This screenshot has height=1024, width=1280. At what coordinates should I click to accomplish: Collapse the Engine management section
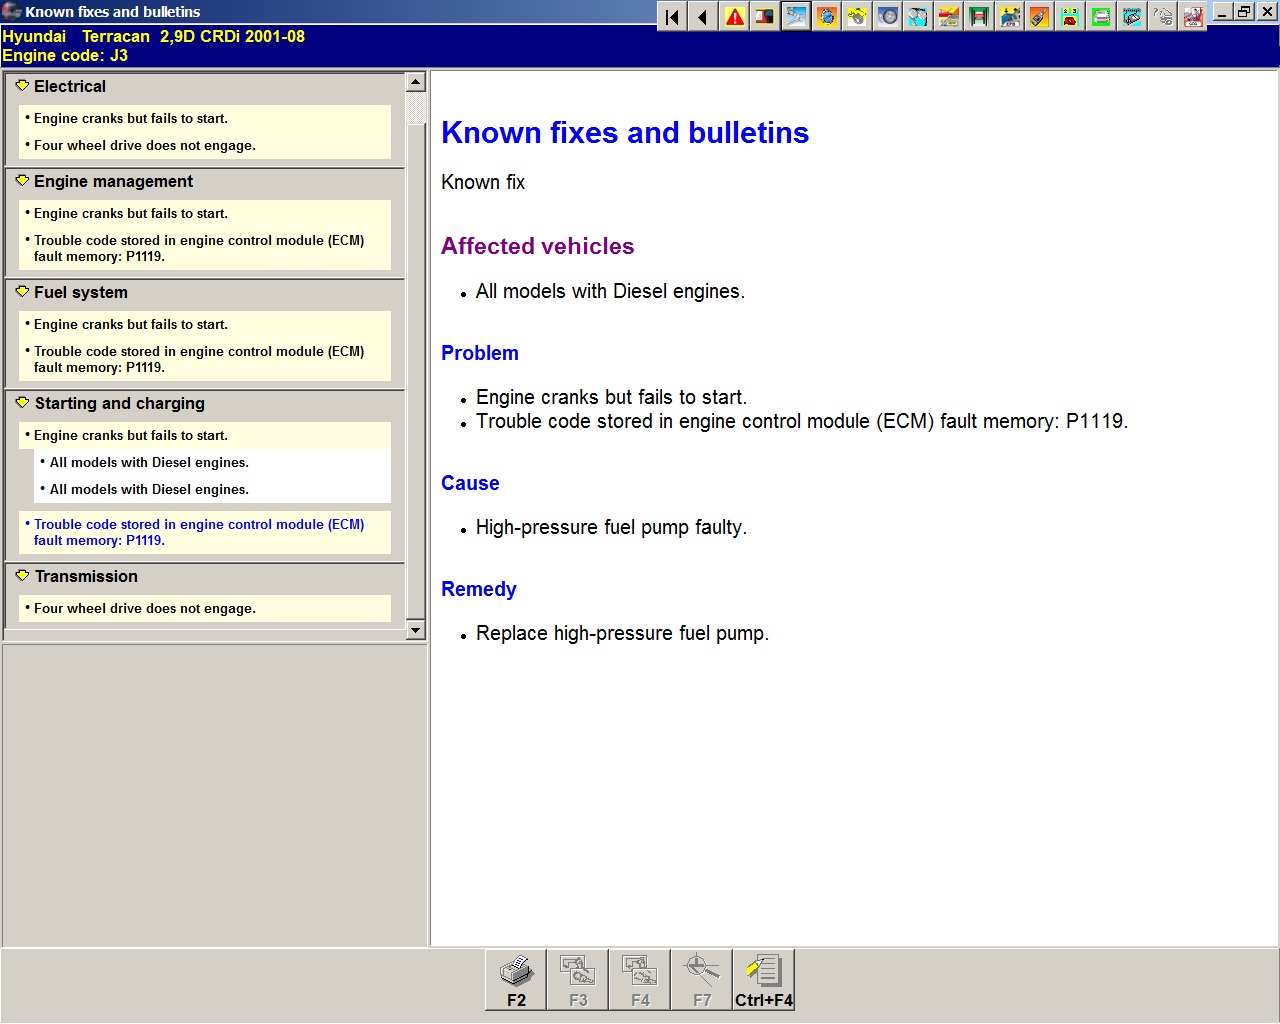22,181
